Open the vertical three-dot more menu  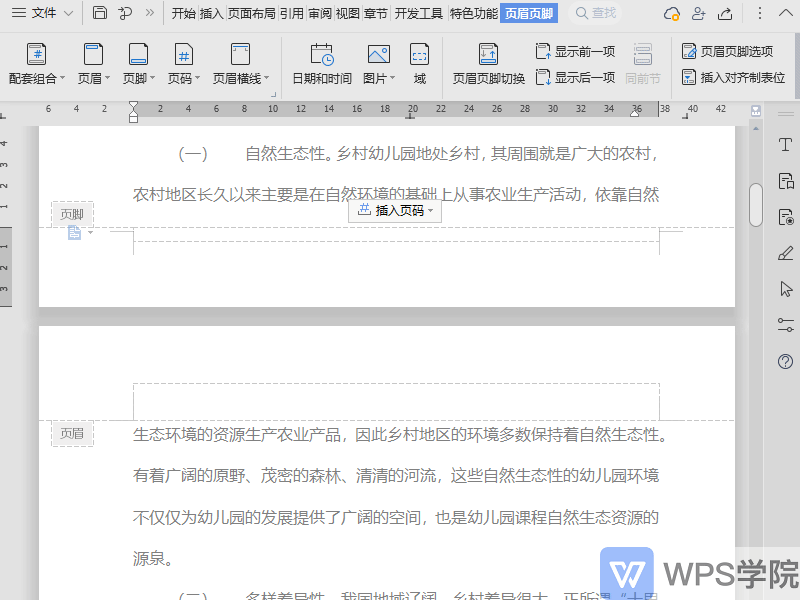(x=760, y=13)
